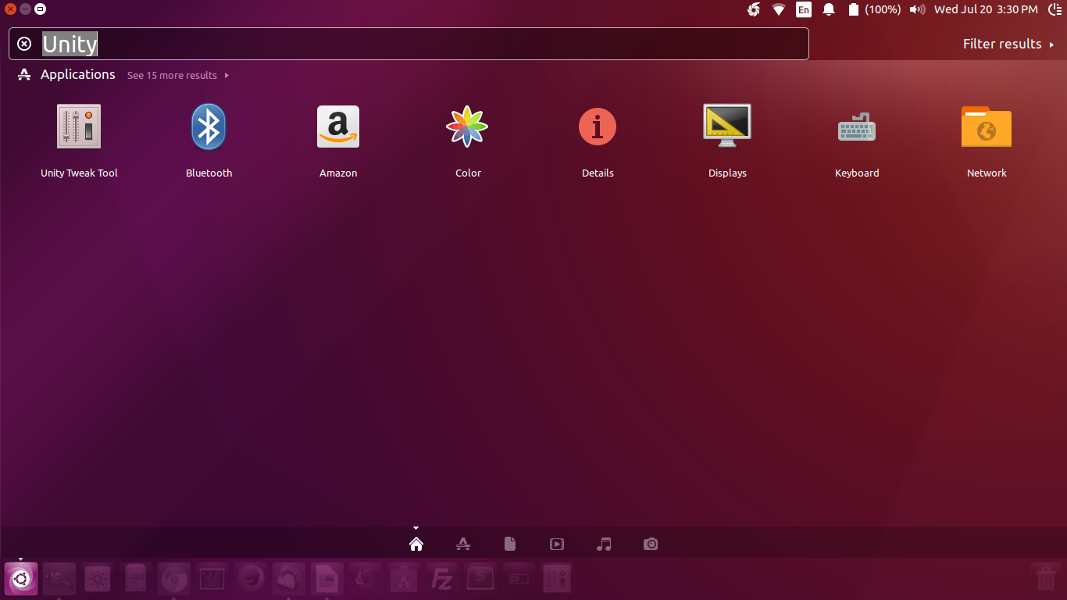
Task: Open the battery 100% indicator menu
Action: (x=874, y=10)
